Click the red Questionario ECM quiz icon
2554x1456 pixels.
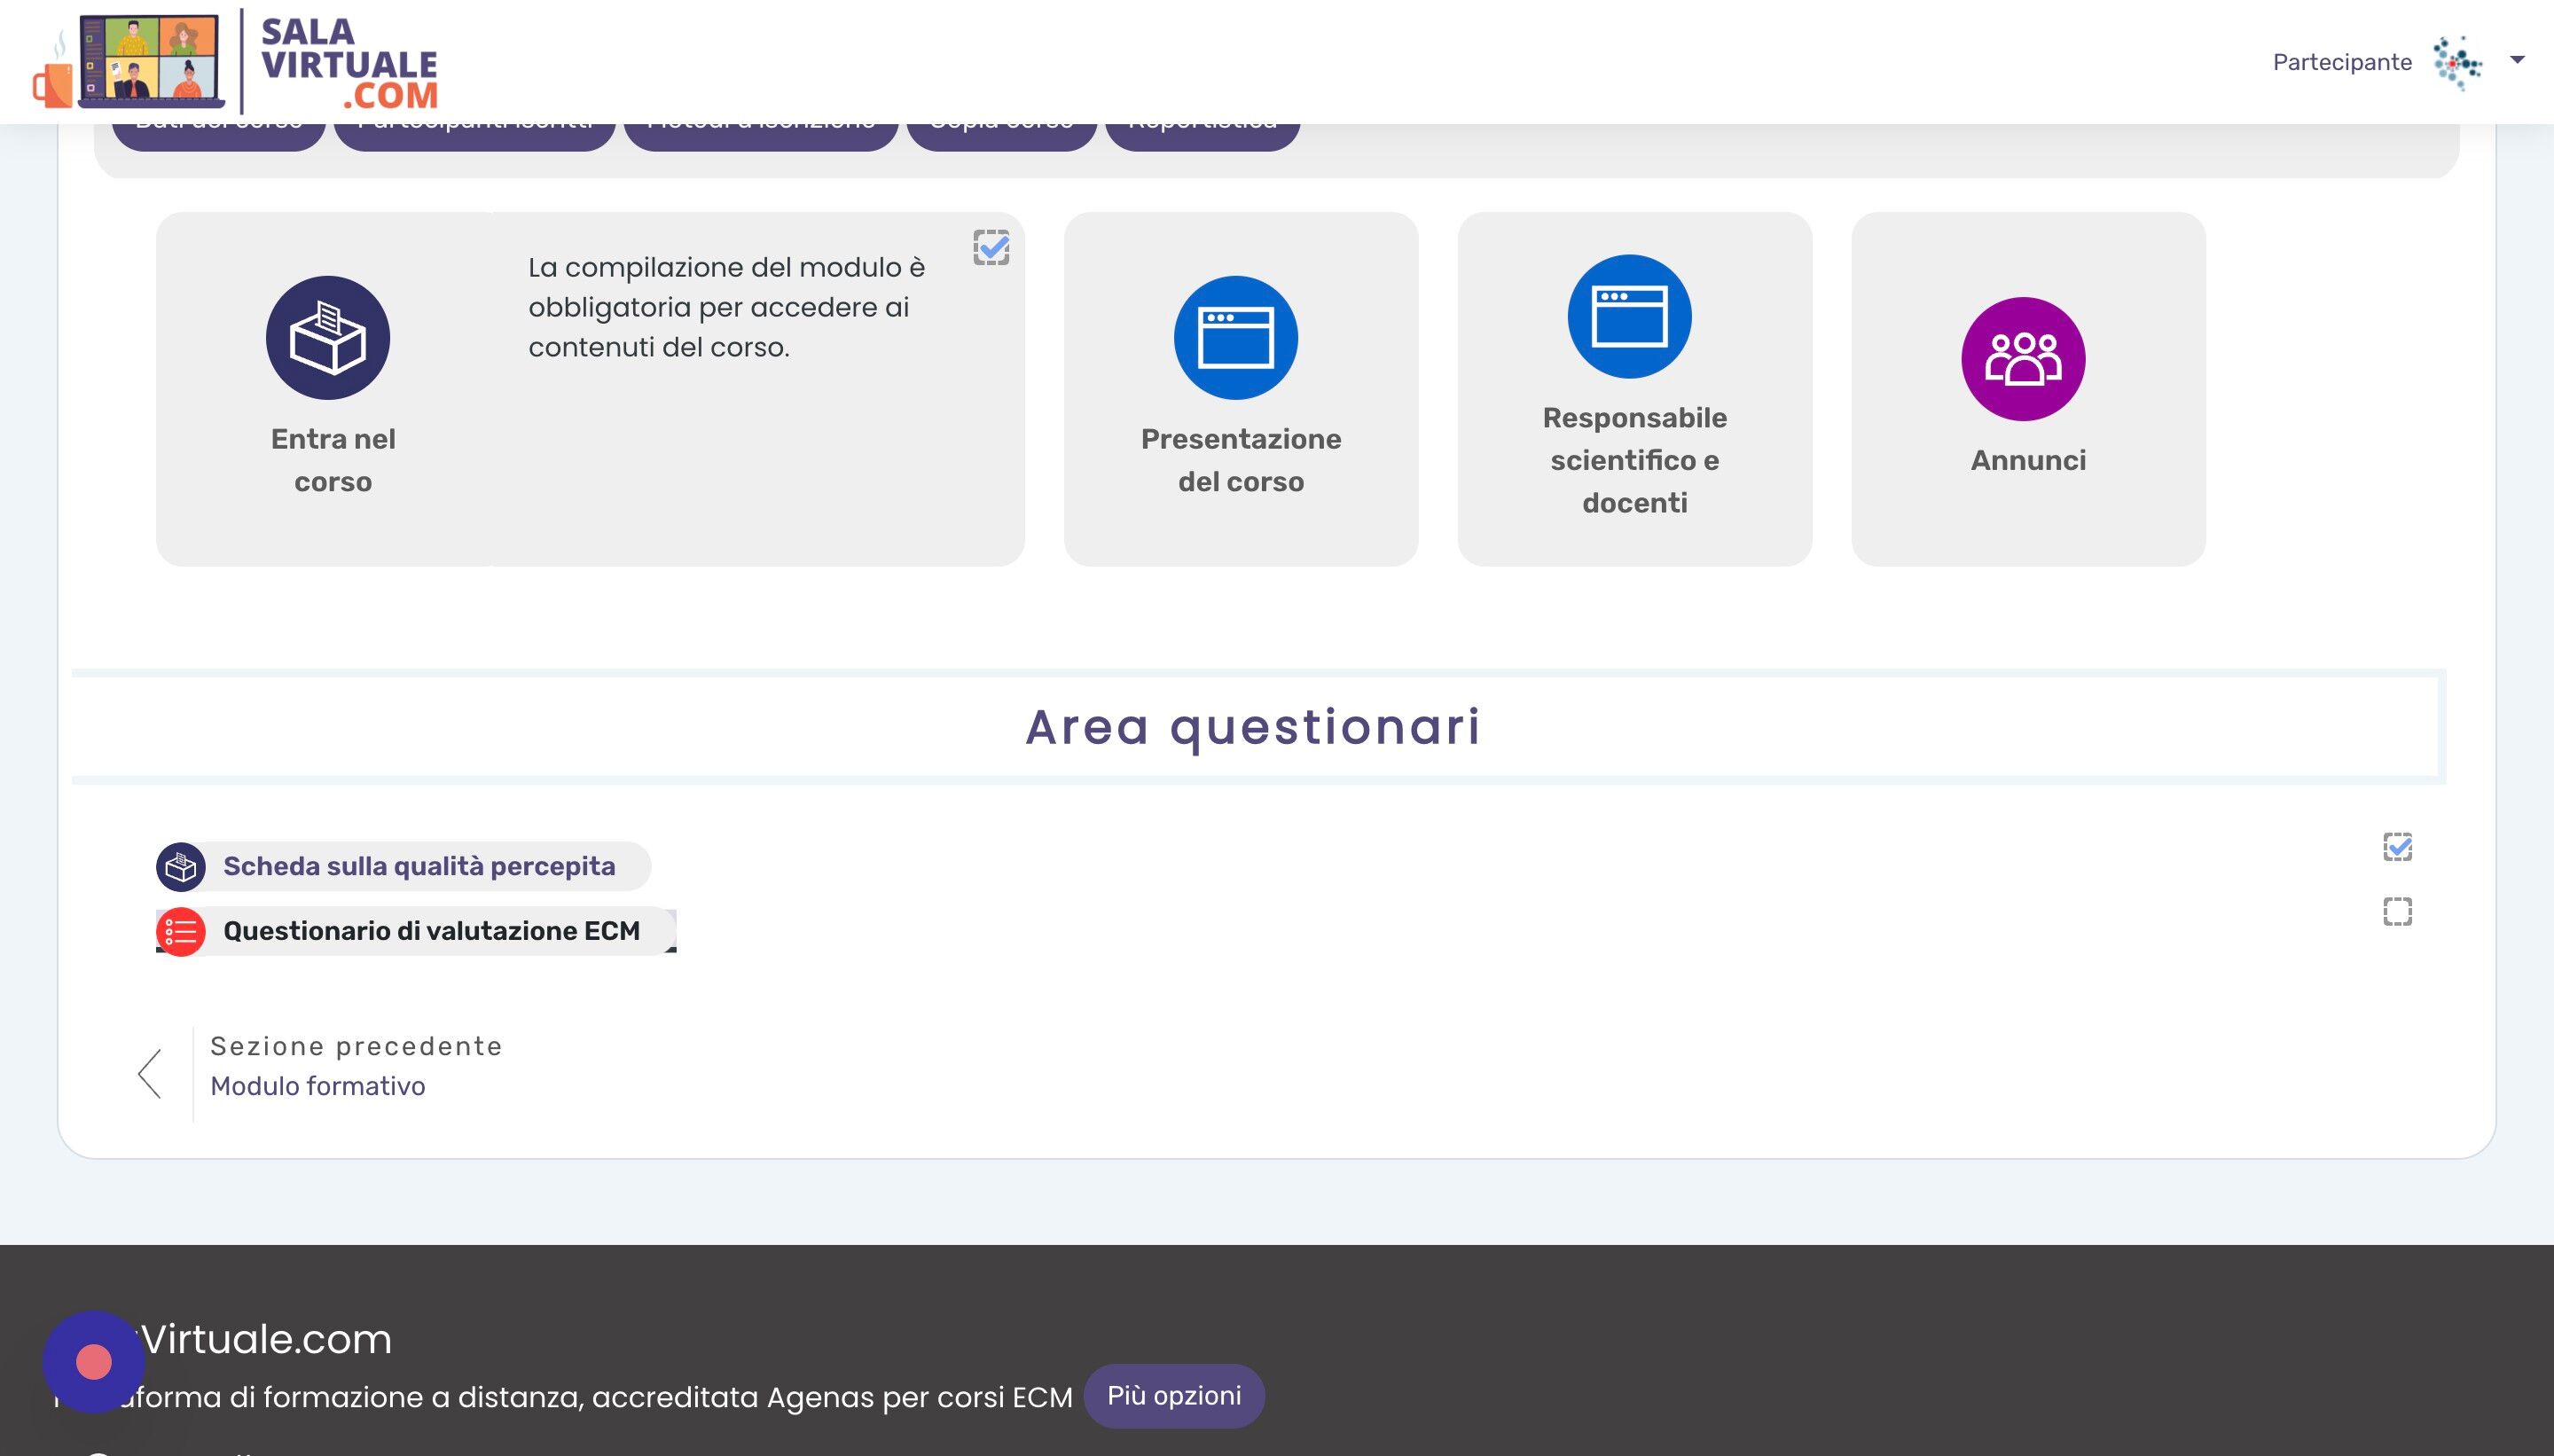[181, 931]
